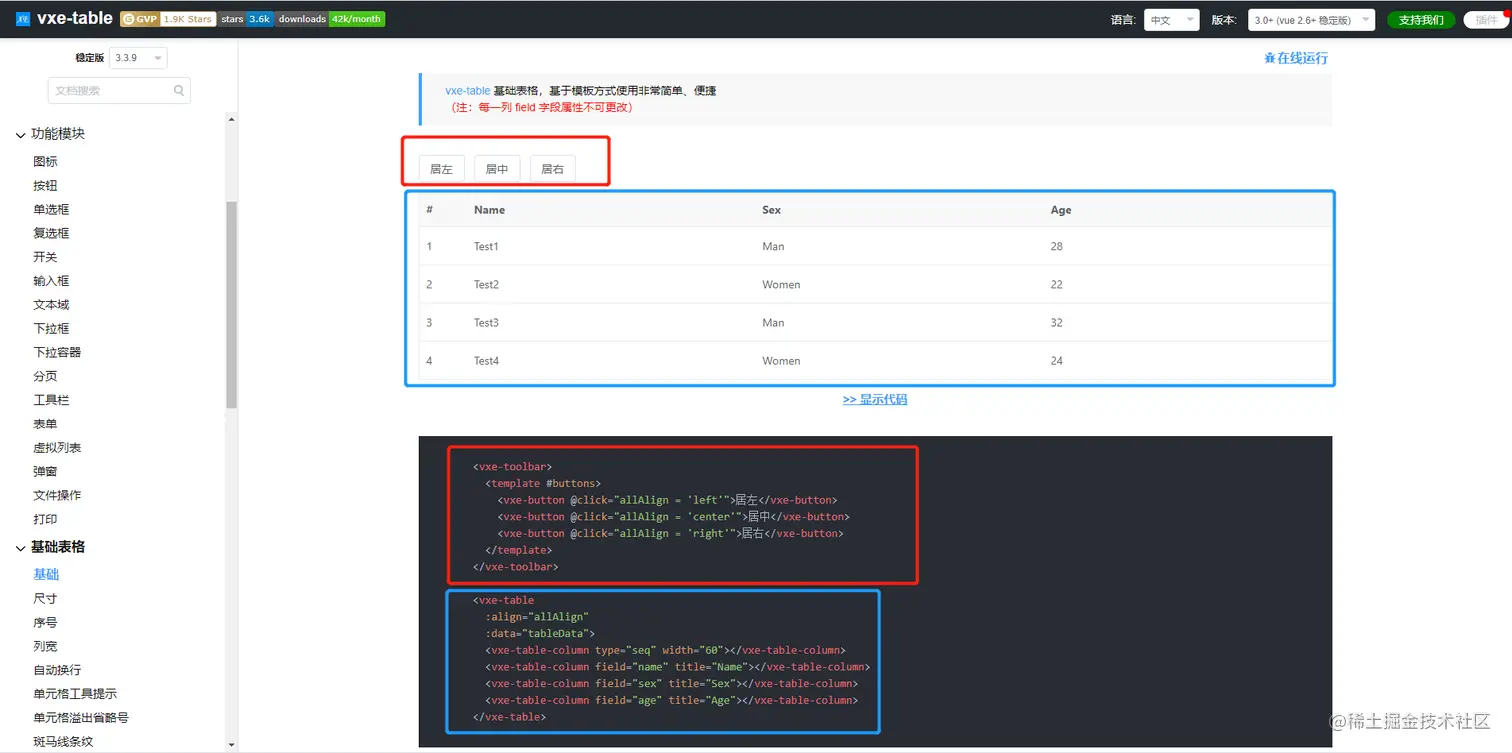
Task: Click the 支持我们 button
Action: (1421, 20)
